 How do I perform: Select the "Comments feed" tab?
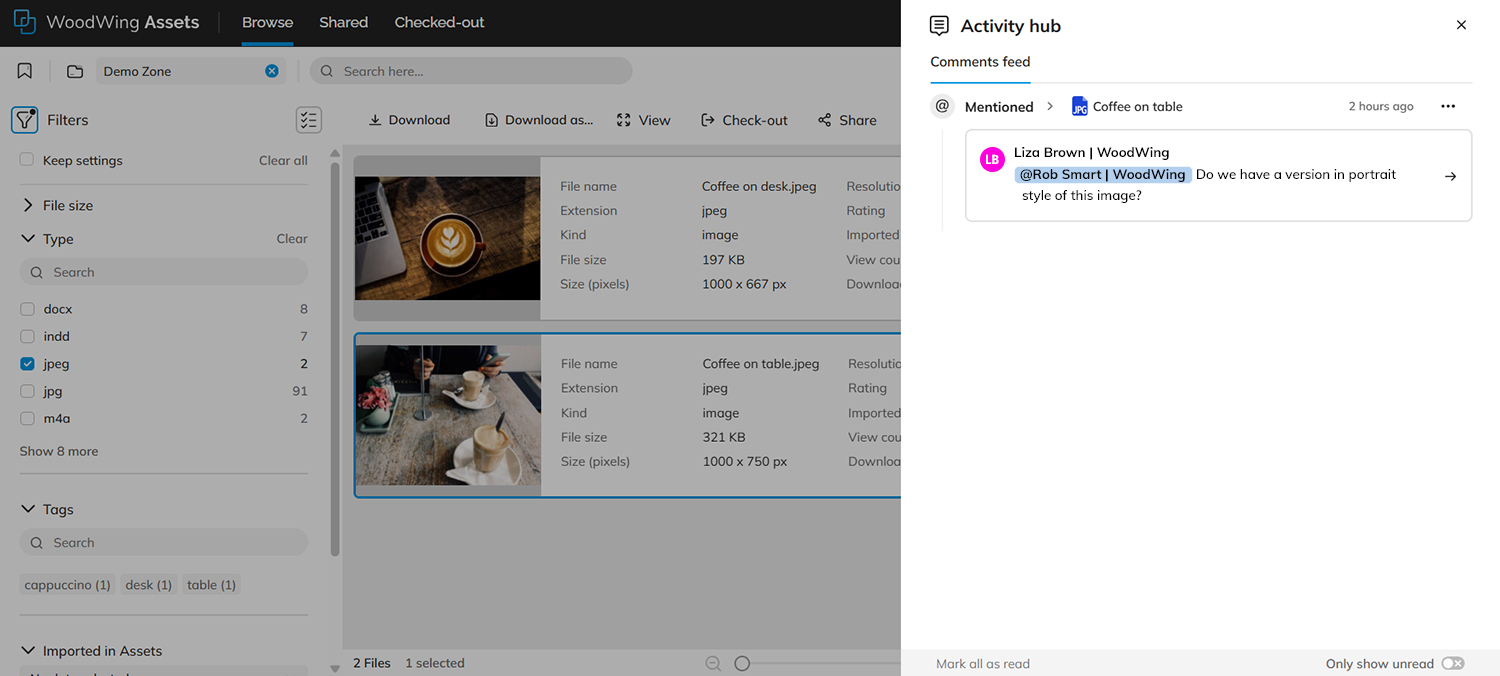pyautogui.click(x=979, y=61)
